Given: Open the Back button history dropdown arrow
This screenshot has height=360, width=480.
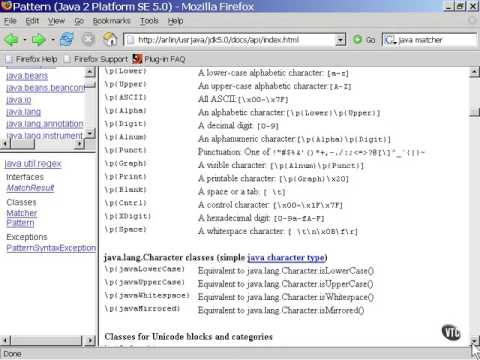Looking at the screenshot, I should tap(25, 40).
